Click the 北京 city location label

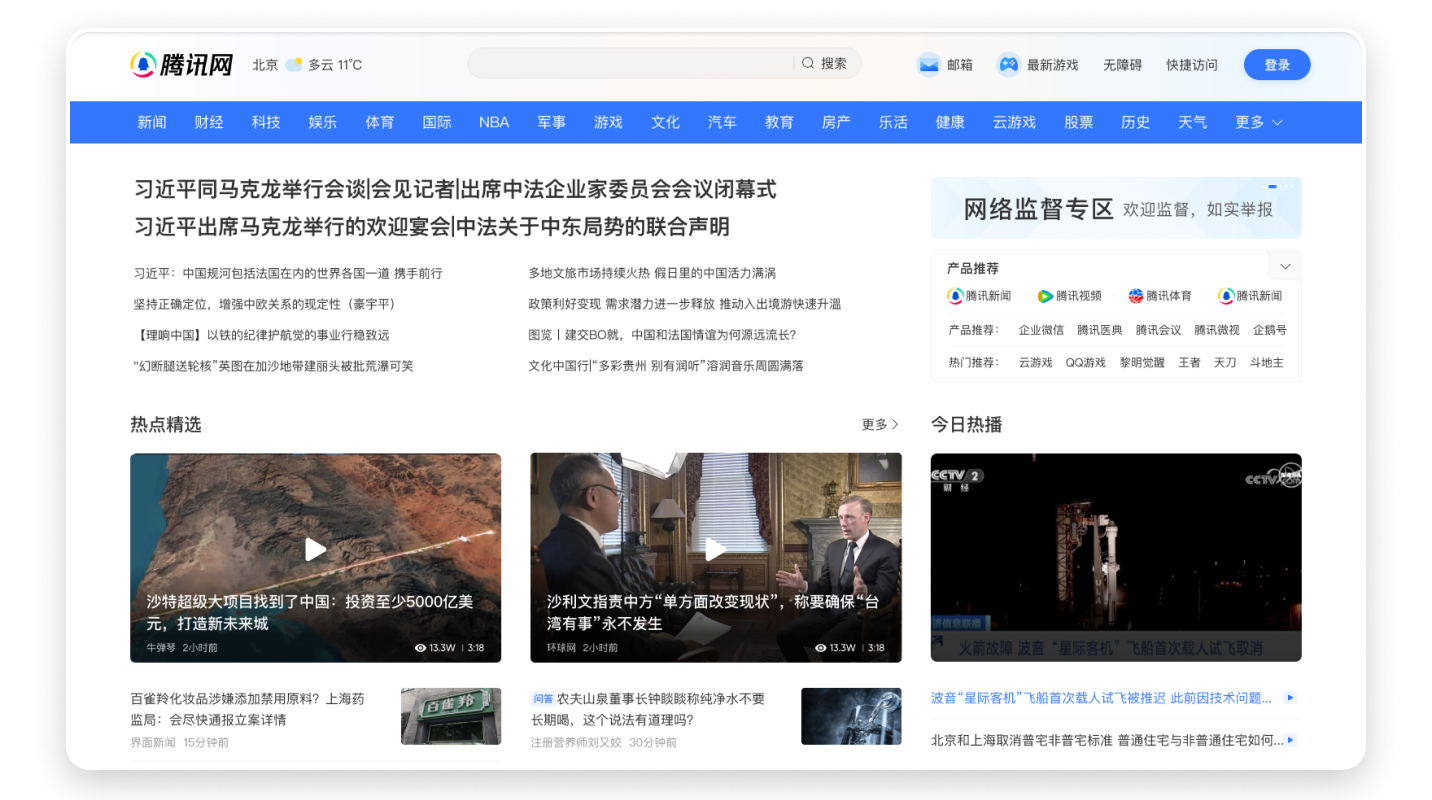pyautogui.click(x=265, y=65)
